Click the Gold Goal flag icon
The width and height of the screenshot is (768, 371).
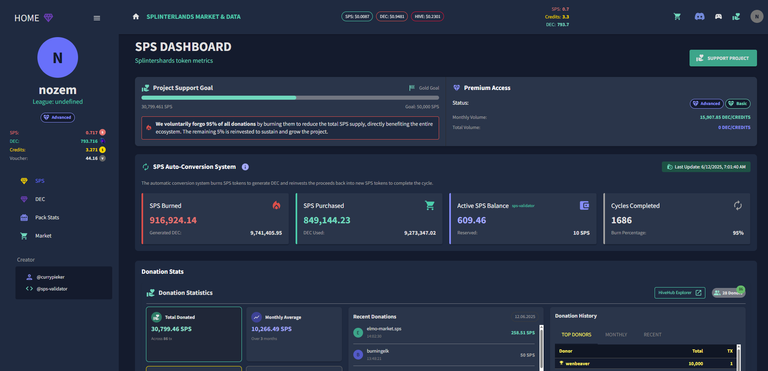tap(412, 88)
